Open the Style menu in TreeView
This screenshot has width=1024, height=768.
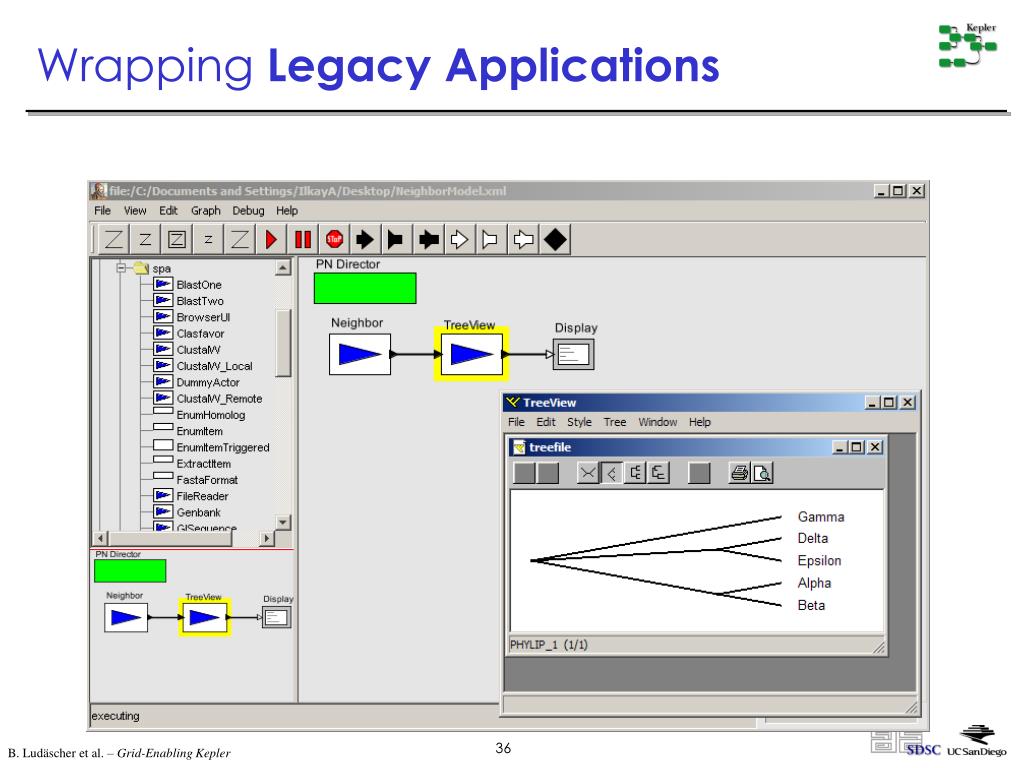579,422
